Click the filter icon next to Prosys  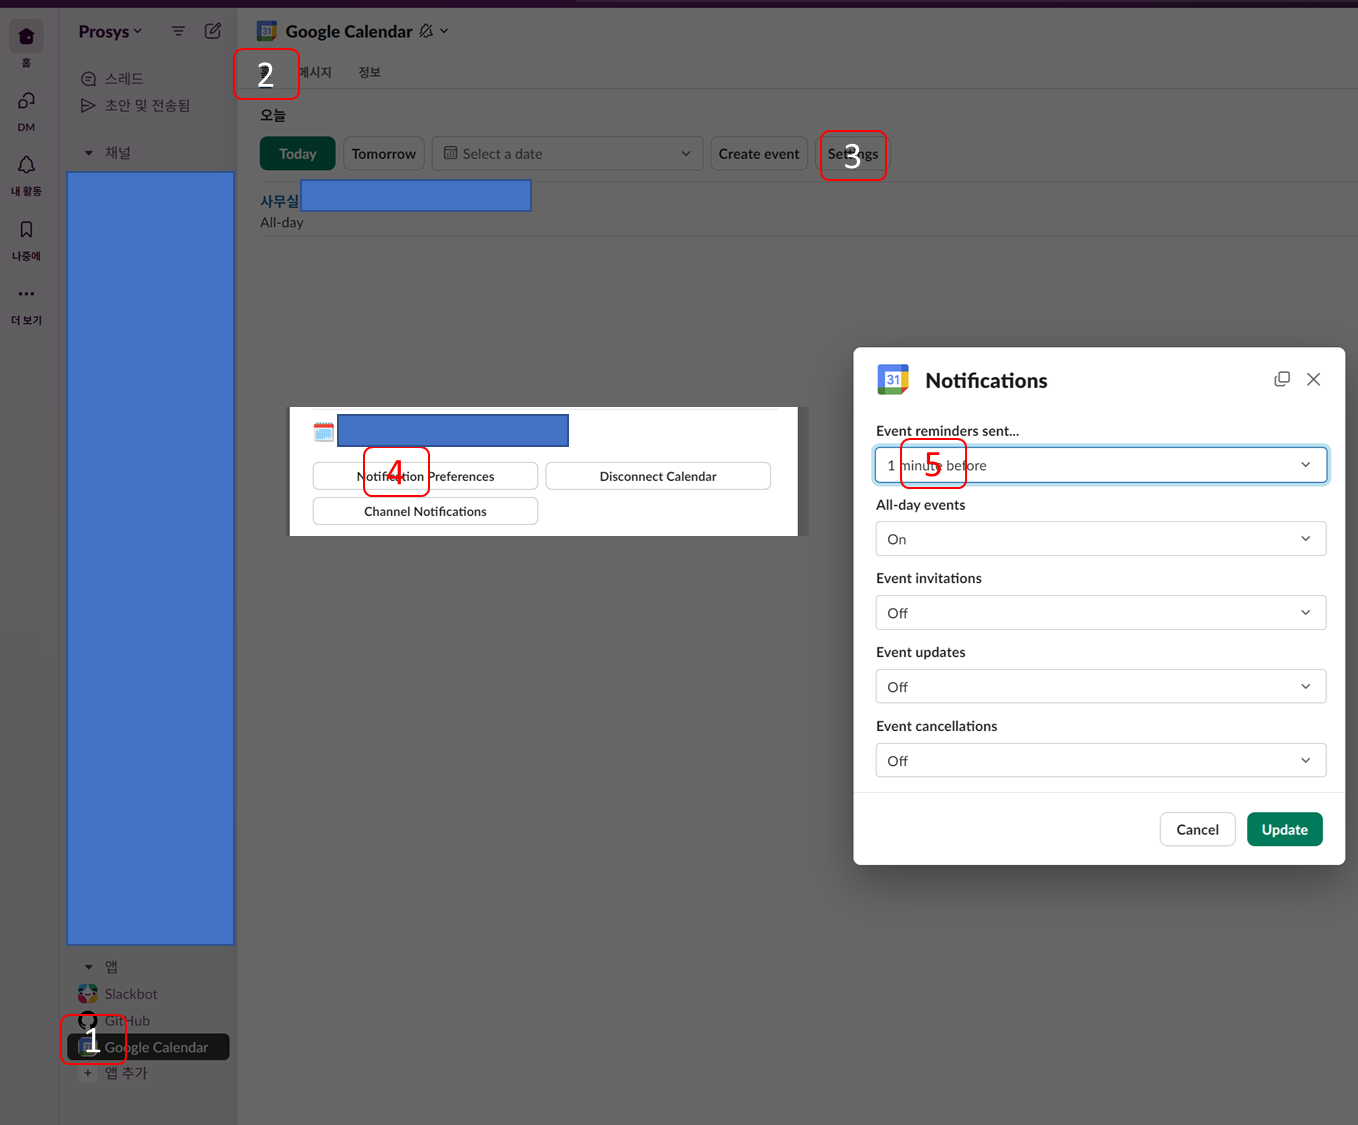click(x=178, y=31)
